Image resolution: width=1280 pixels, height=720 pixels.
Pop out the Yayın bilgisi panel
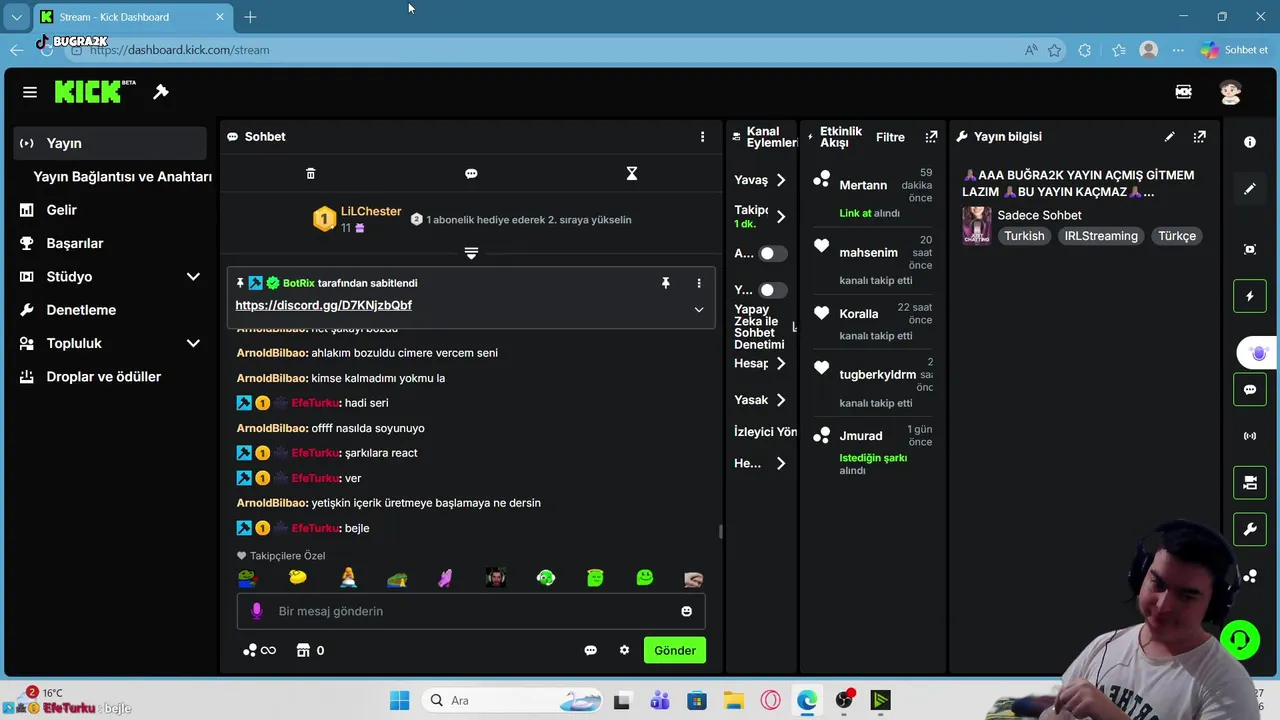pos(1200,137)
